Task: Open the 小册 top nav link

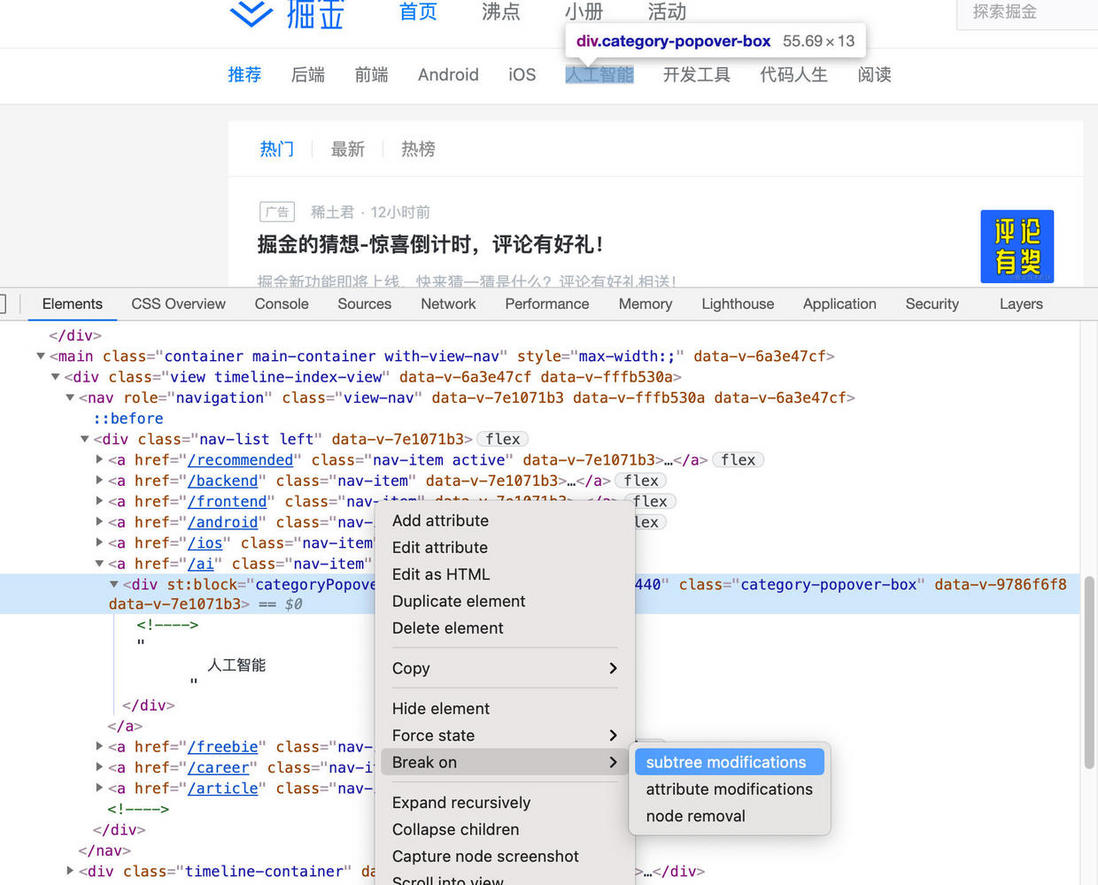Action: pos(583,11)
